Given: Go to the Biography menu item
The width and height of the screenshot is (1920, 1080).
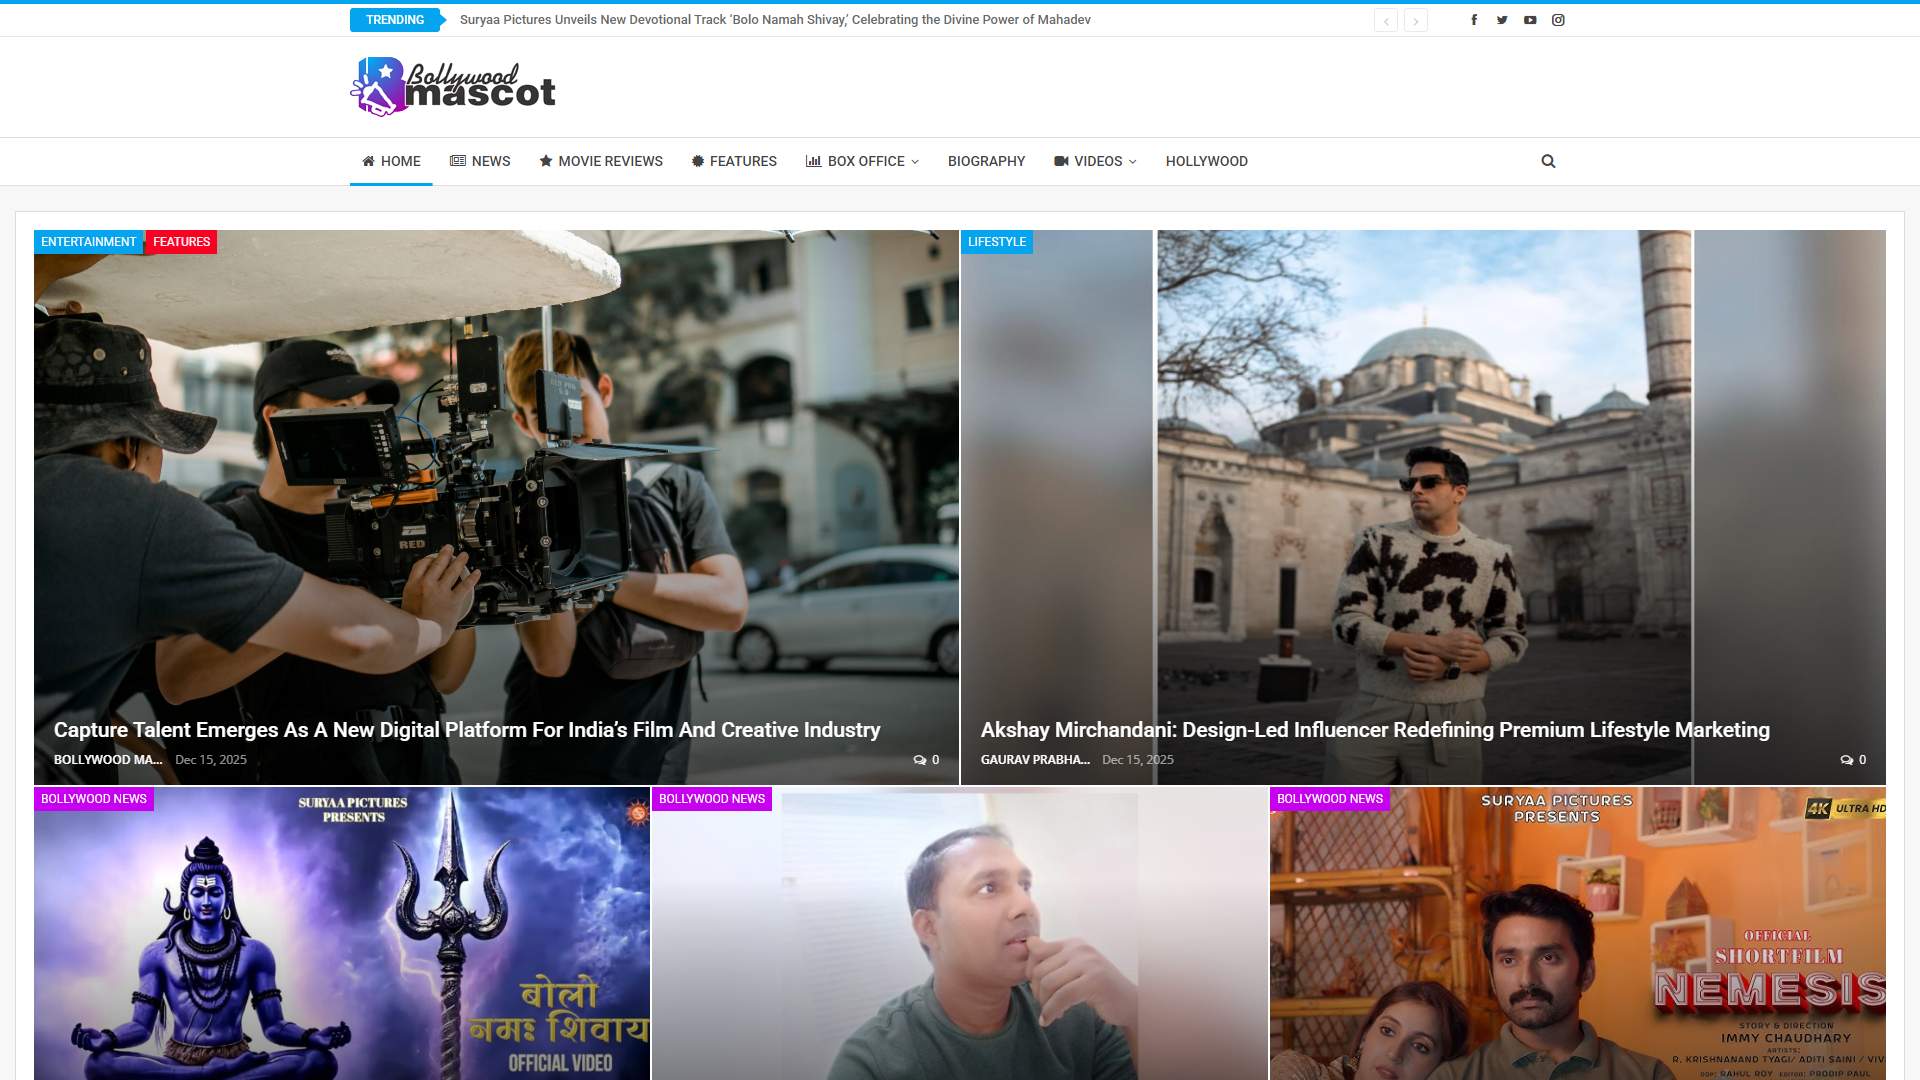Looking at the screenshot, I should coord(986,161).
